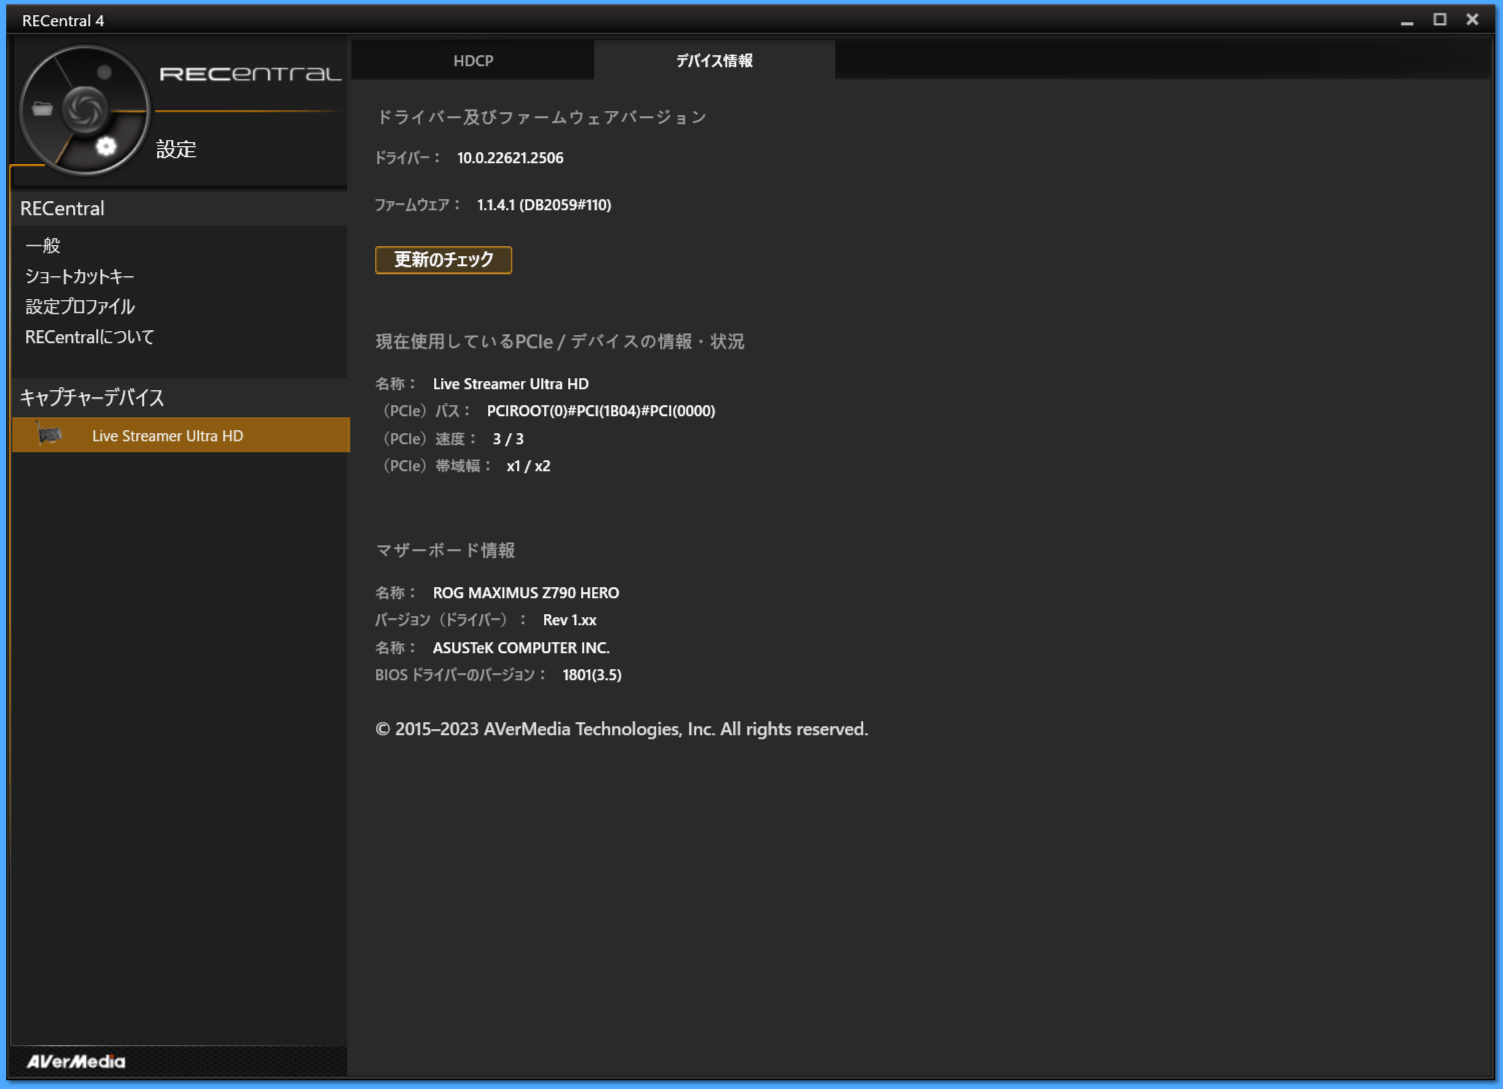The image size is (1503, 1089).
Task: Click the マザーボード情報 heading
Action: point(446,550)
